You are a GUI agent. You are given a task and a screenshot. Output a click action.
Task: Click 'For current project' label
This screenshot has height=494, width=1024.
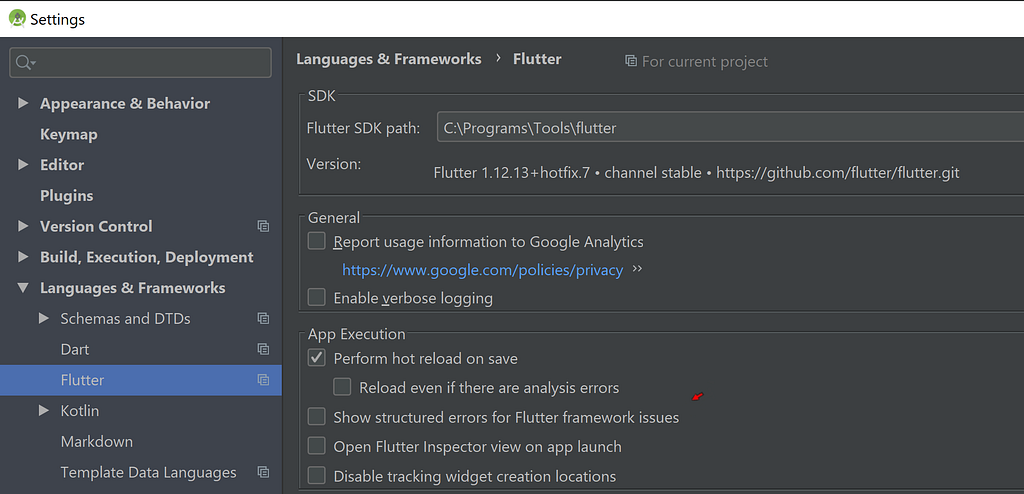tap(705, 61)
